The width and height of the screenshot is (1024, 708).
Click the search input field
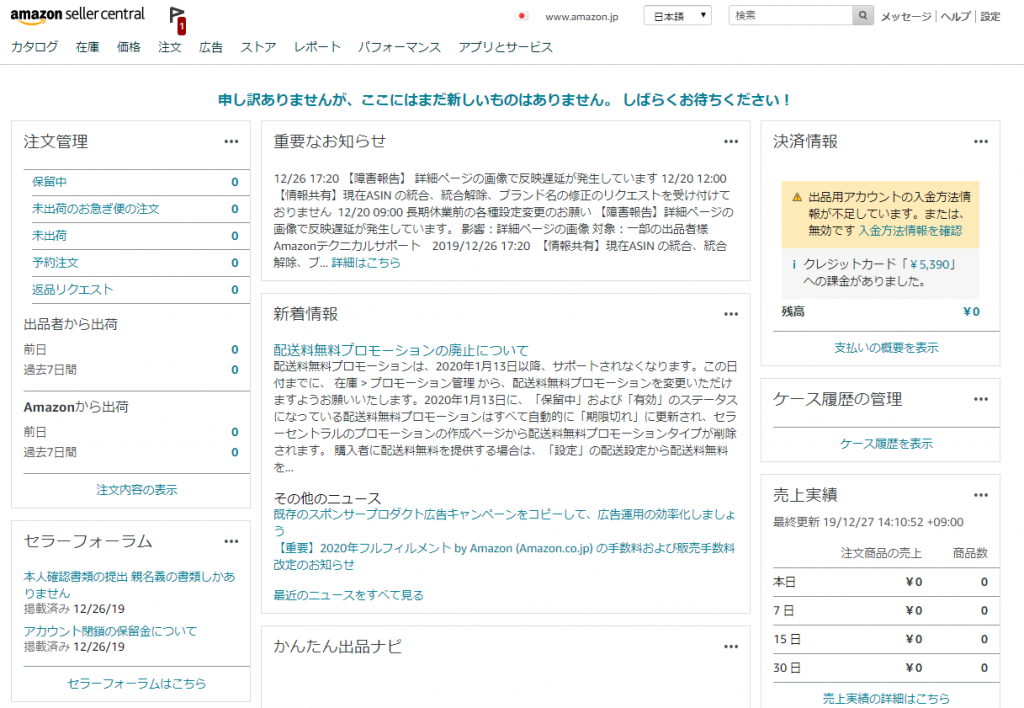click(791, 16)
